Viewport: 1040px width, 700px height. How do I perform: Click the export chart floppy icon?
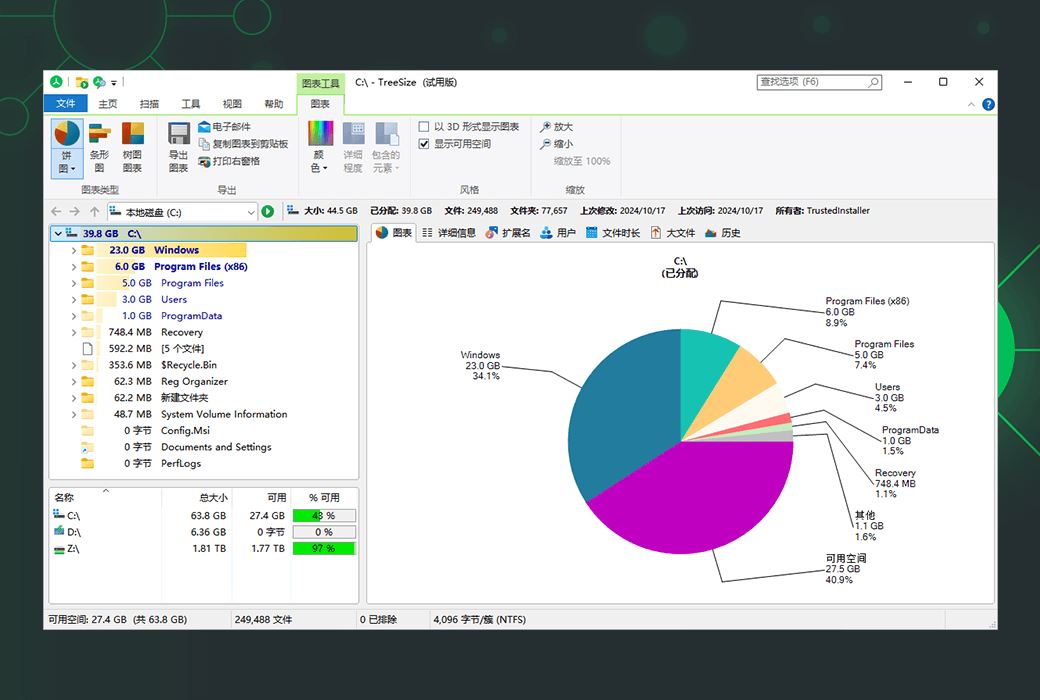click(178, 133)
